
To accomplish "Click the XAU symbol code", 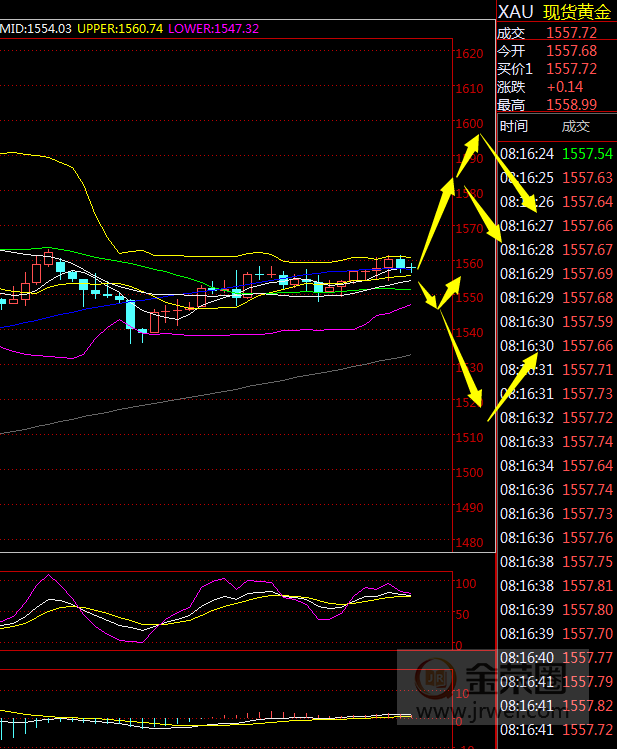I will (515, 12).
